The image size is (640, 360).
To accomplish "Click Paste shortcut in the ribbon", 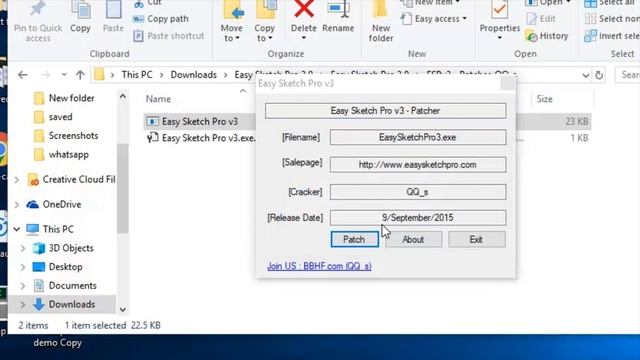I will click(x=169, y=36).
